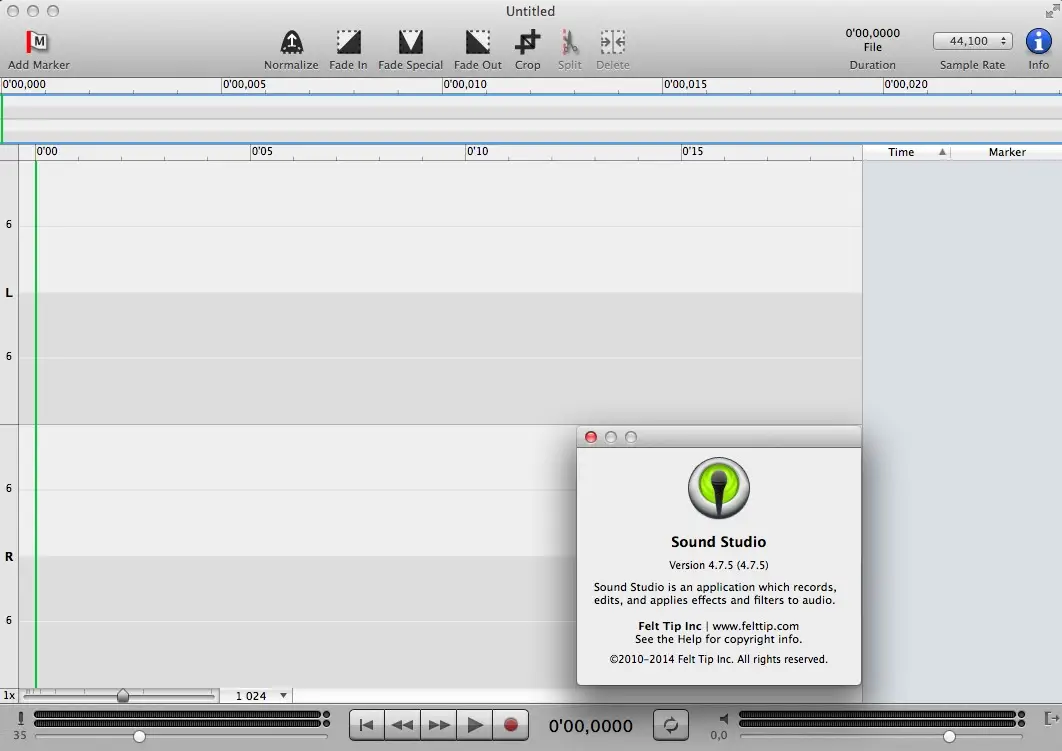Click the Marker column header
Image resolution: width=1062 pixels, height=751 pixels.
(x=1006, y=152)
